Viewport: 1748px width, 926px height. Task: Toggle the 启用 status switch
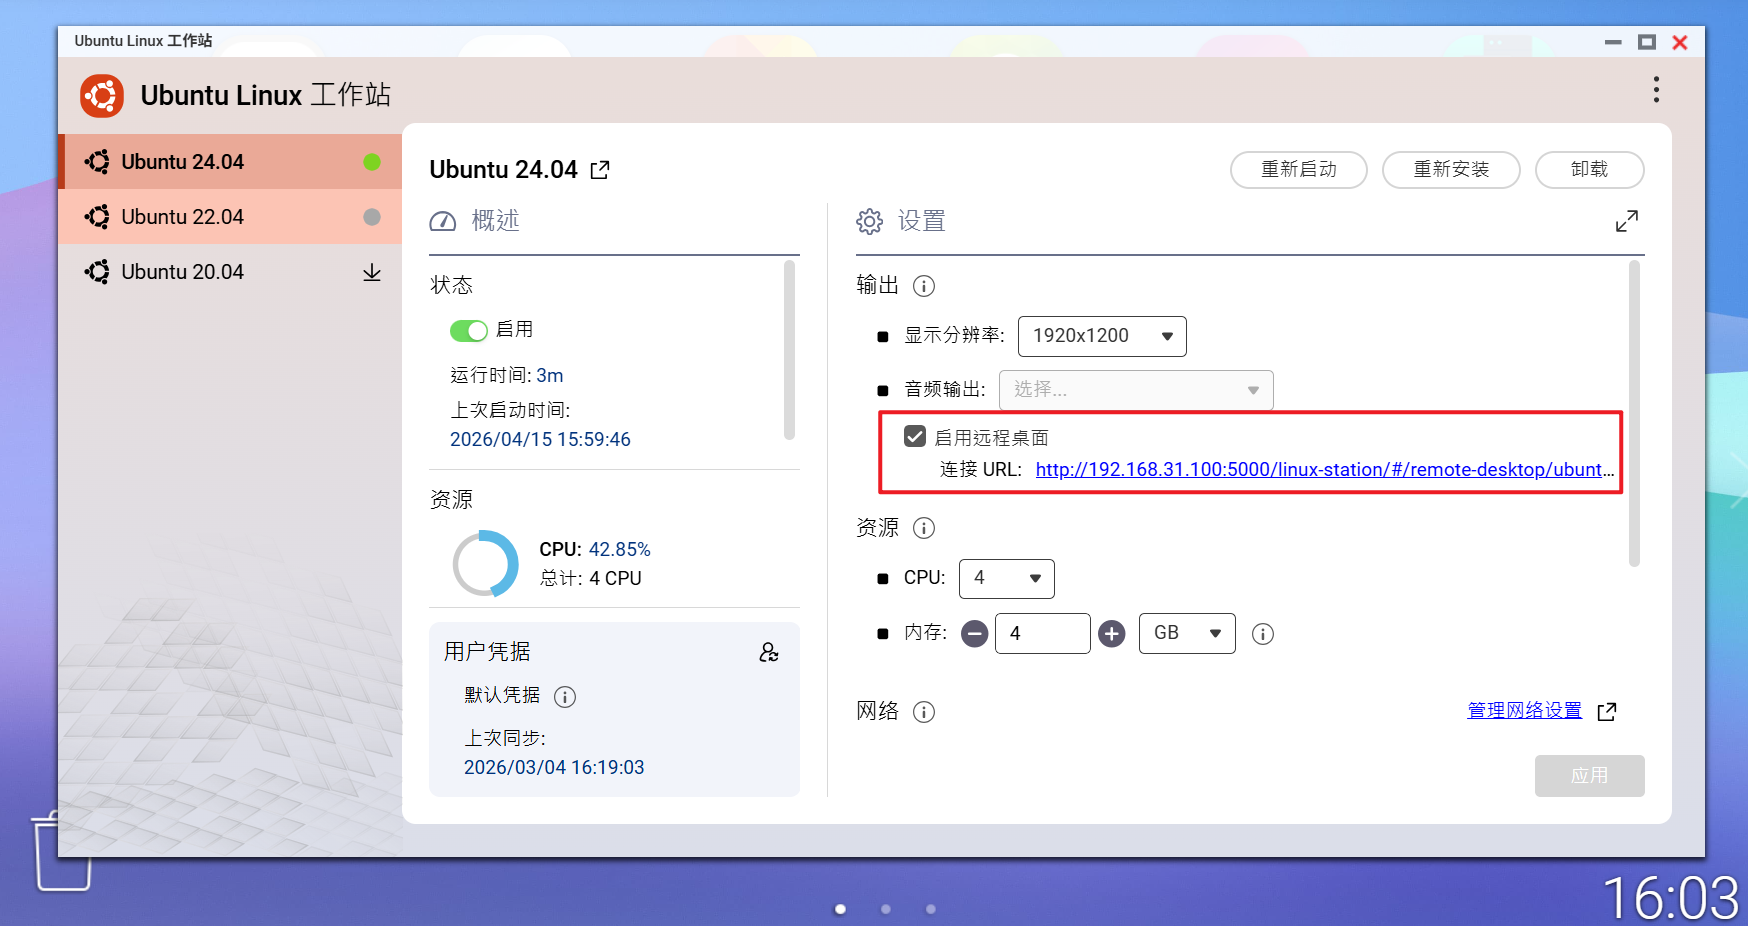pos(469,331)
